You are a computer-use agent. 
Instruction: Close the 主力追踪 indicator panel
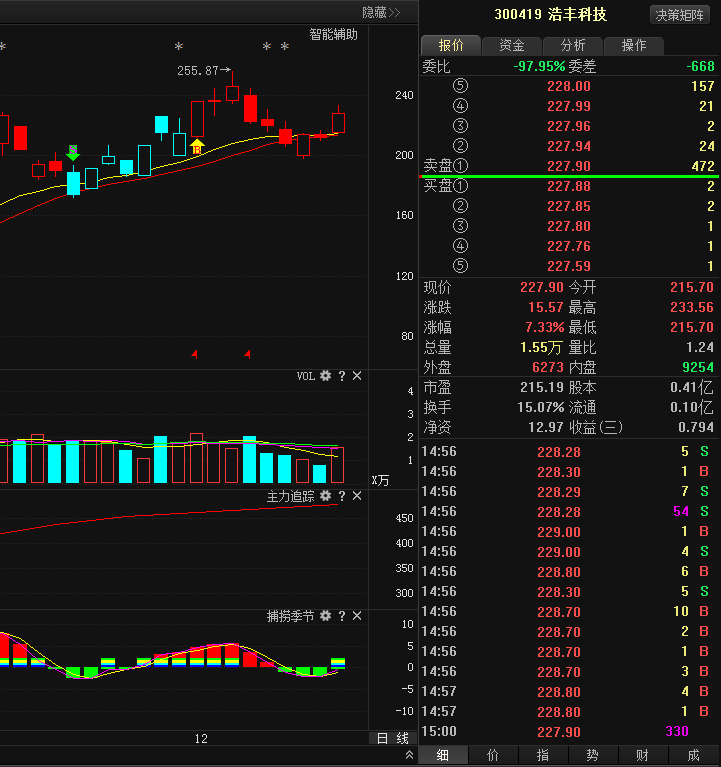tap(357, 496)
